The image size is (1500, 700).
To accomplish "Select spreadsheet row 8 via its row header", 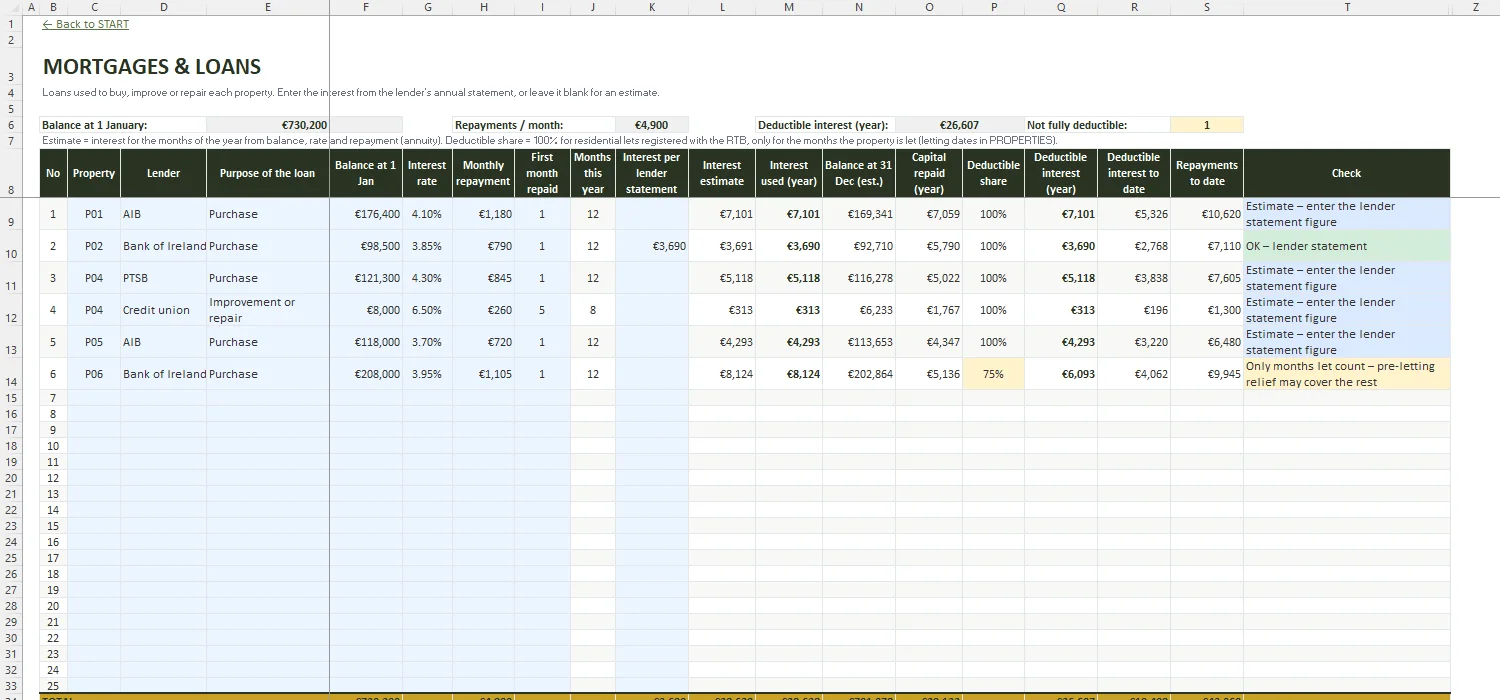I will [x=11, y=173].
